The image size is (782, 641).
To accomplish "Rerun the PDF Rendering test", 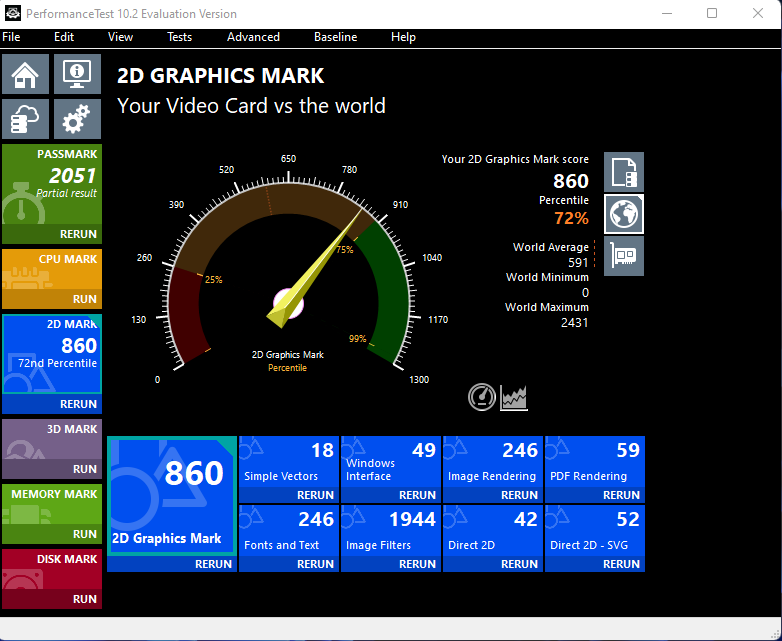I will (x=595, y=495).
